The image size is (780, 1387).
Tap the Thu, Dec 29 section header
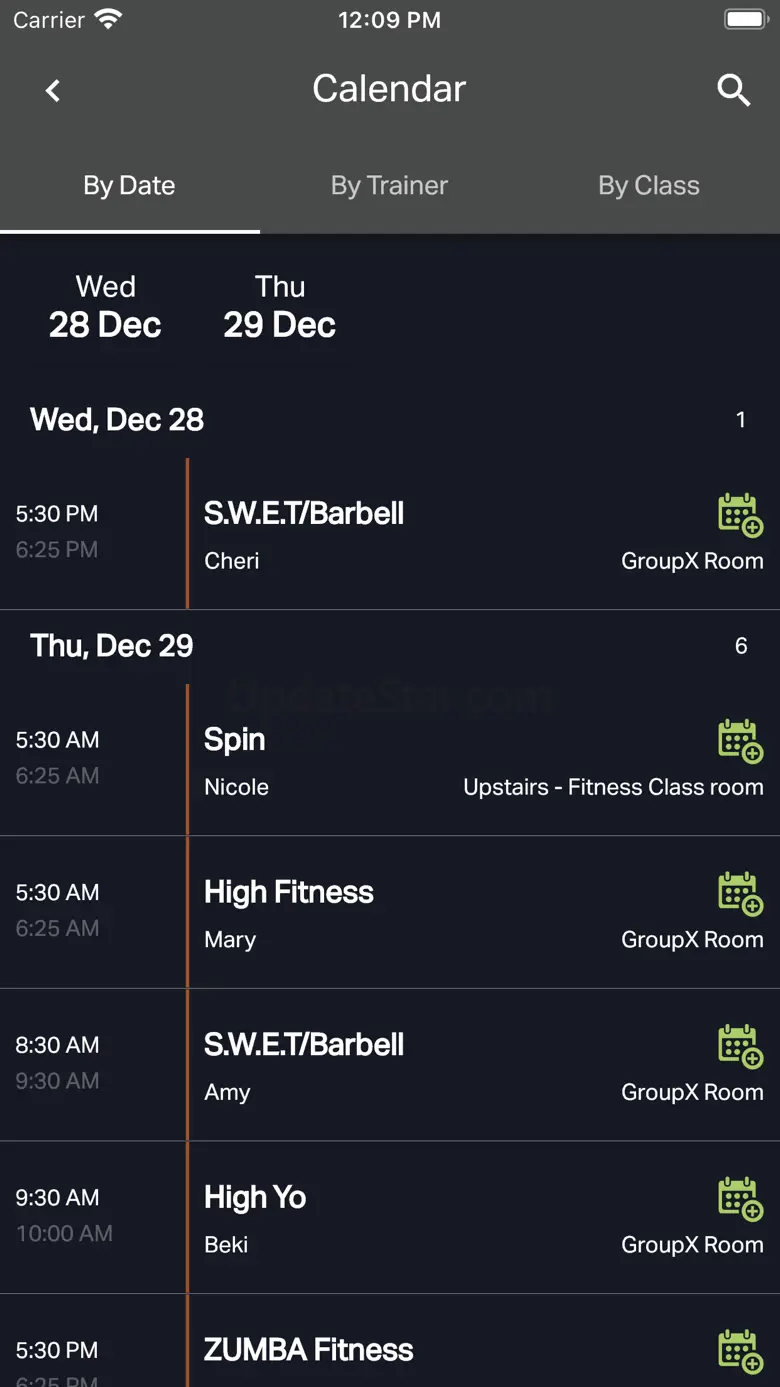click(x=112, y=646)
